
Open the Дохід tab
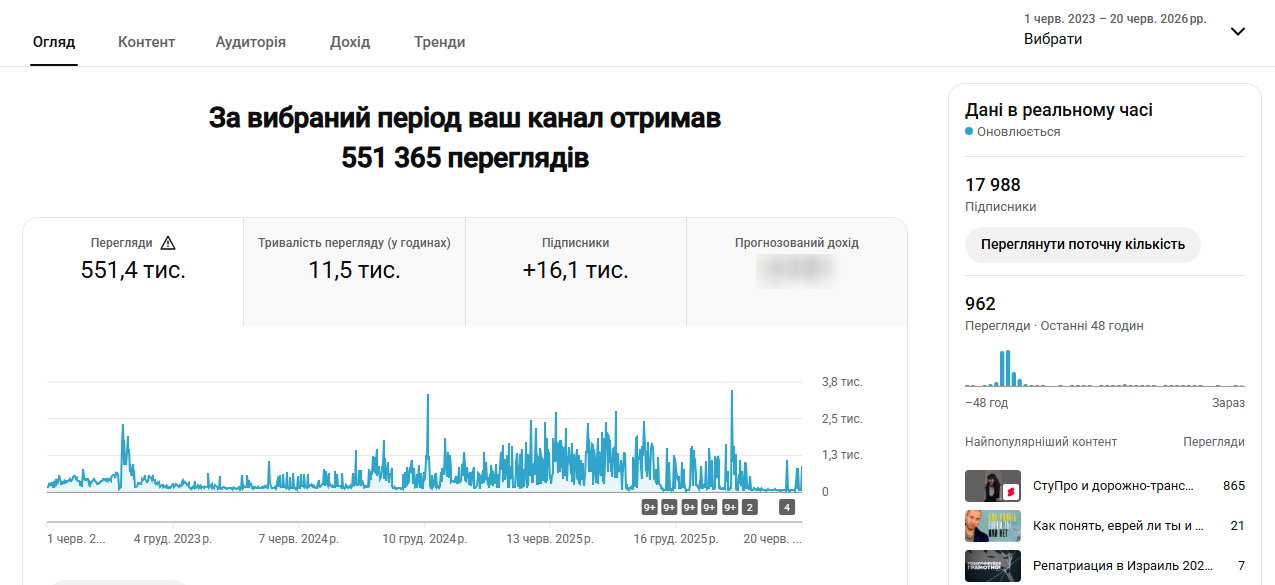point(350,42)
